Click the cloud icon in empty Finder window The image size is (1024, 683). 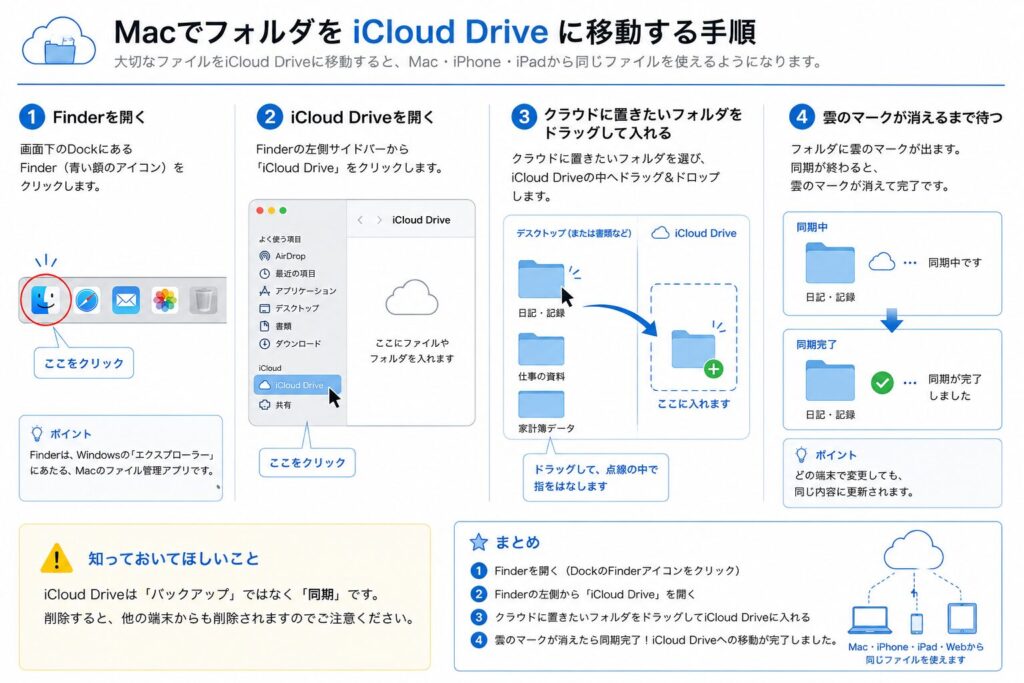pyautogui.click(x=411, y=298)
